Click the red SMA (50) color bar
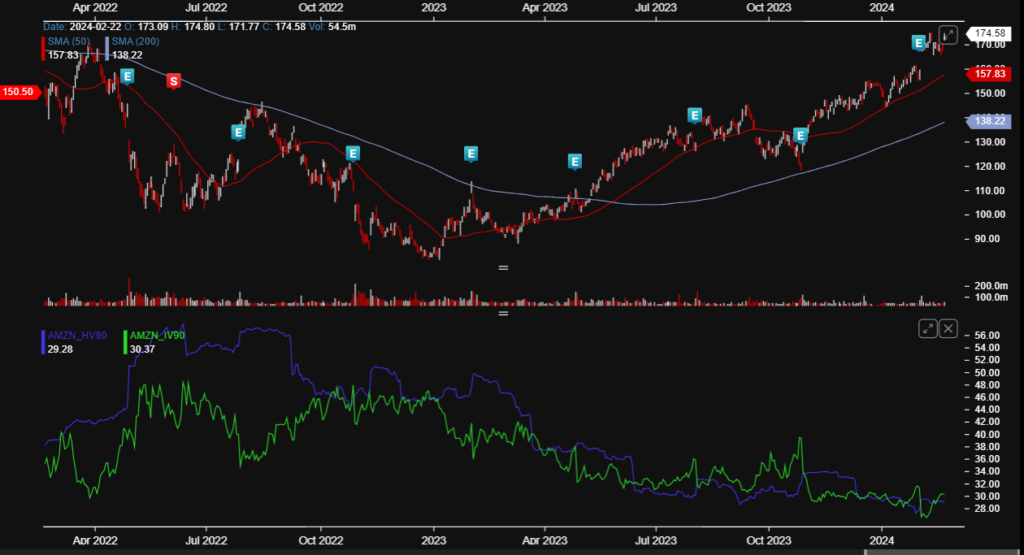 coord(43,48)
